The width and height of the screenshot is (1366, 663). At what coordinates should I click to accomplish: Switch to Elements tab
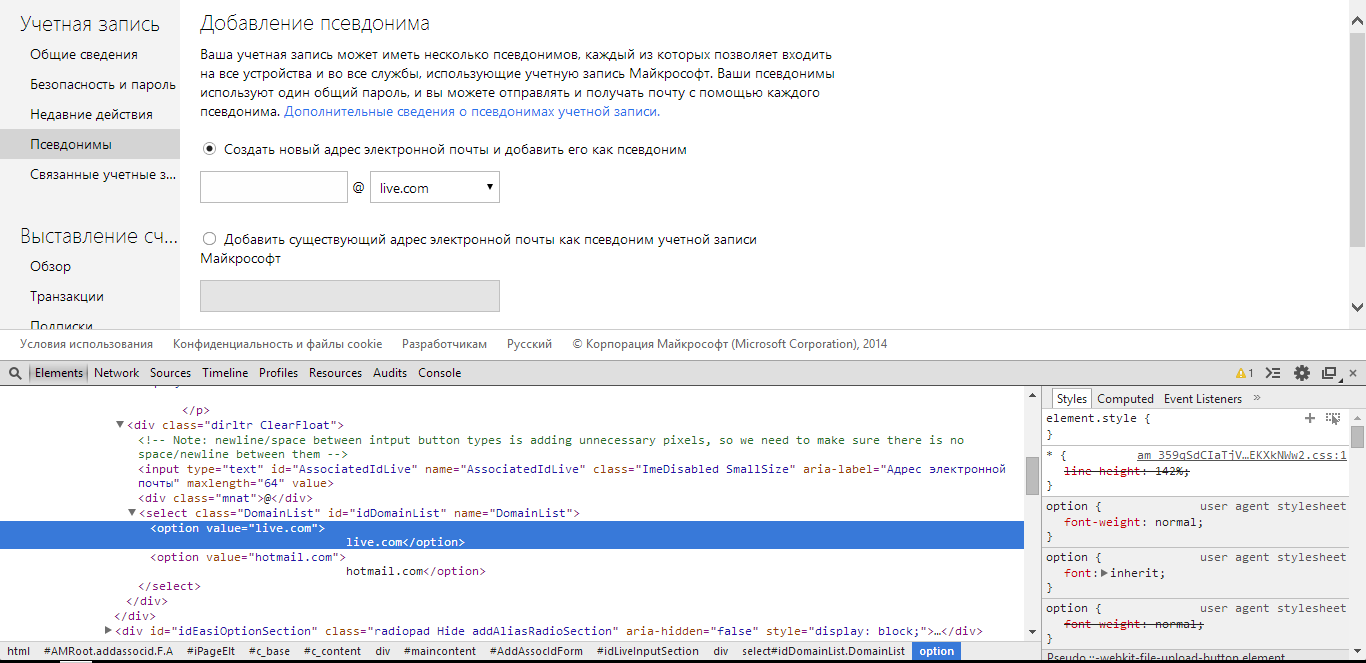coord(59,373)
